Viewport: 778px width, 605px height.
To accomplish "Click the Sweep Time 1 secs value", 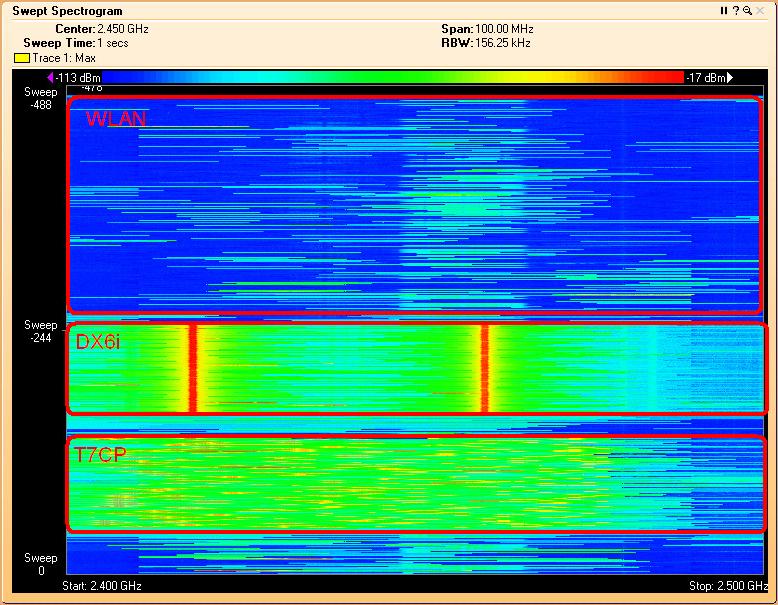I will pos(113,43).
